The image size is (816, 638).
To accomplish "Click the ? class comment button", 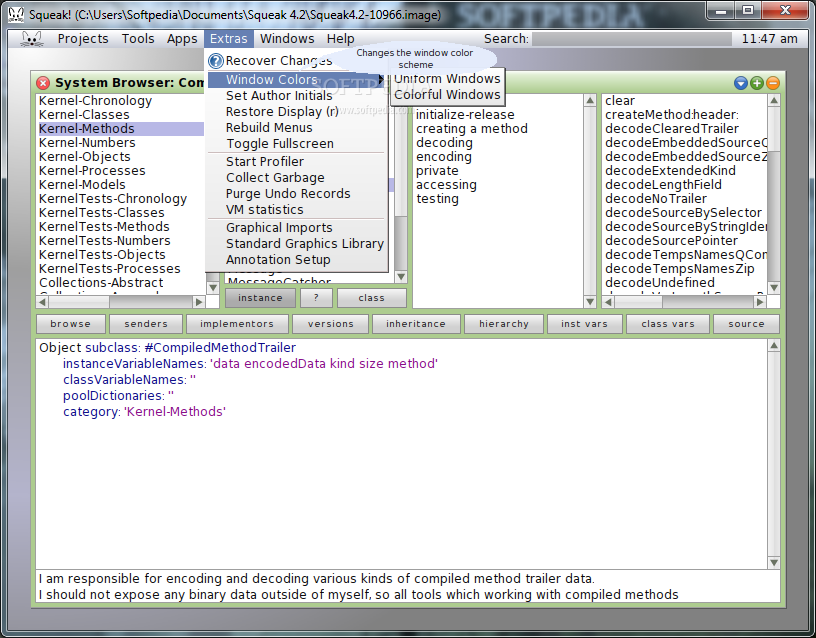I will click(316, 298).
